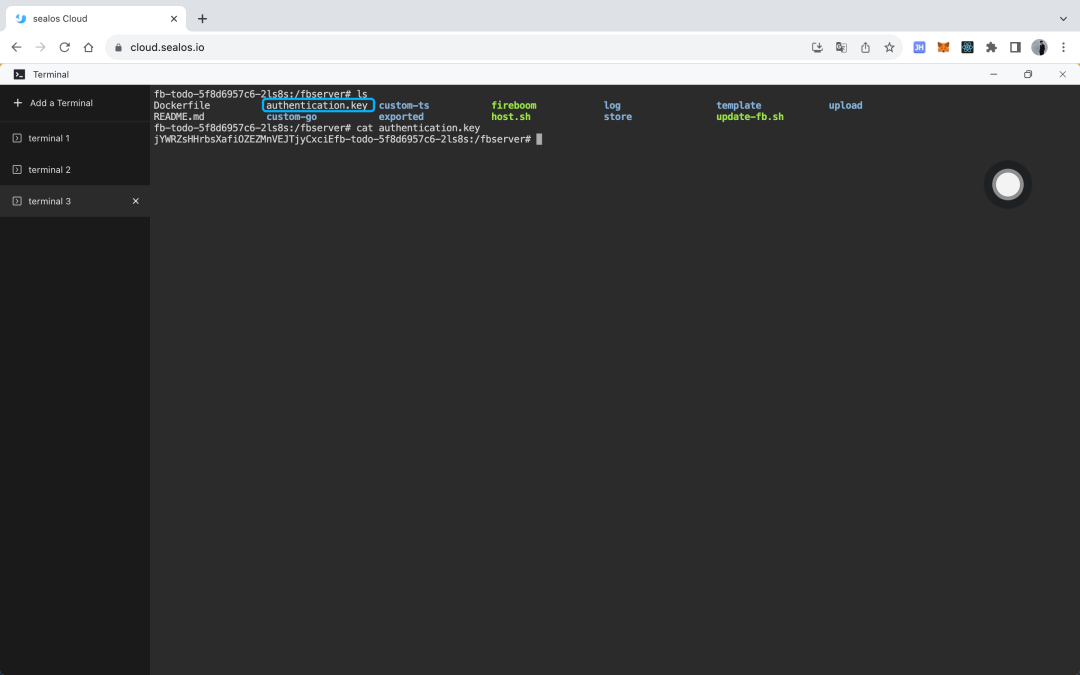Click the README.md entry
Viewport: 1080px width, 675px height.
[179, 116]
